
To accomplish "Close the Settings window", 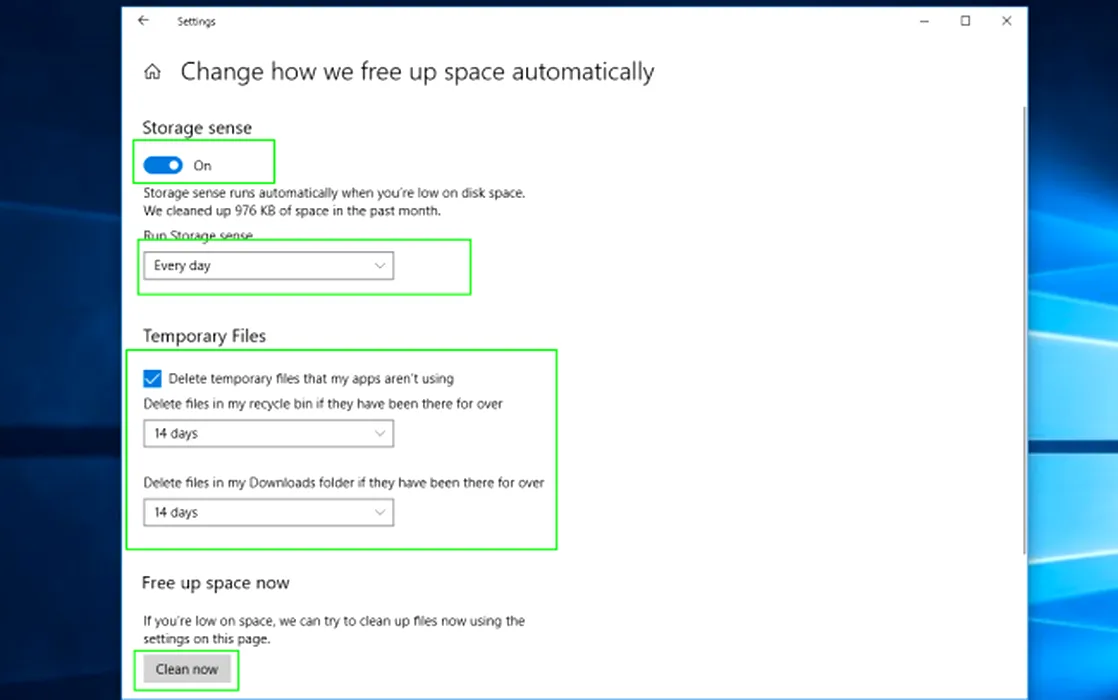I will point(1006,21).
